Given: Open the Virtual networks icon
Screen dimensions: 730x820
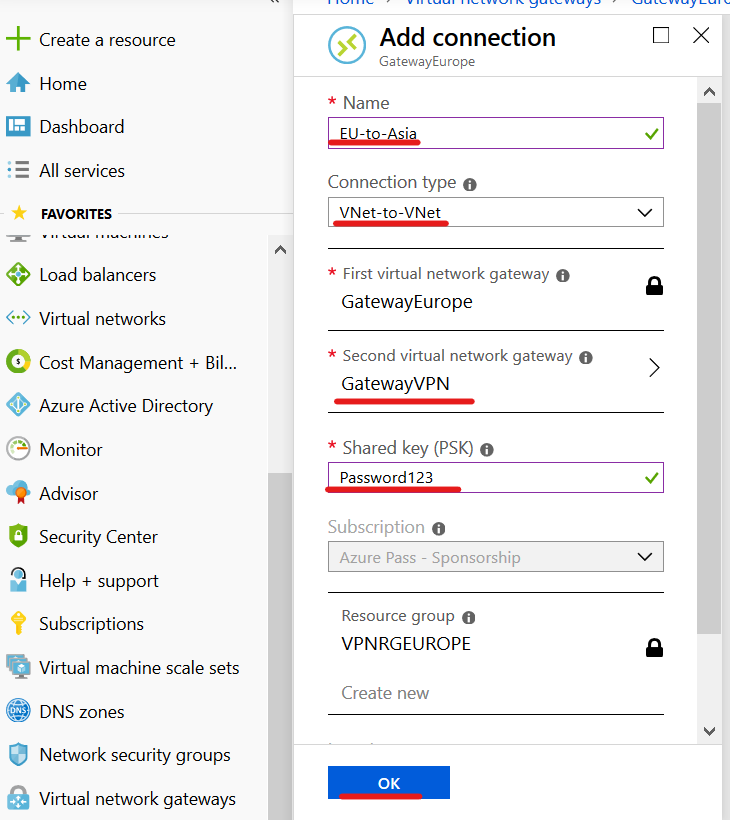Looking at the screenshot, I should 18,318.
